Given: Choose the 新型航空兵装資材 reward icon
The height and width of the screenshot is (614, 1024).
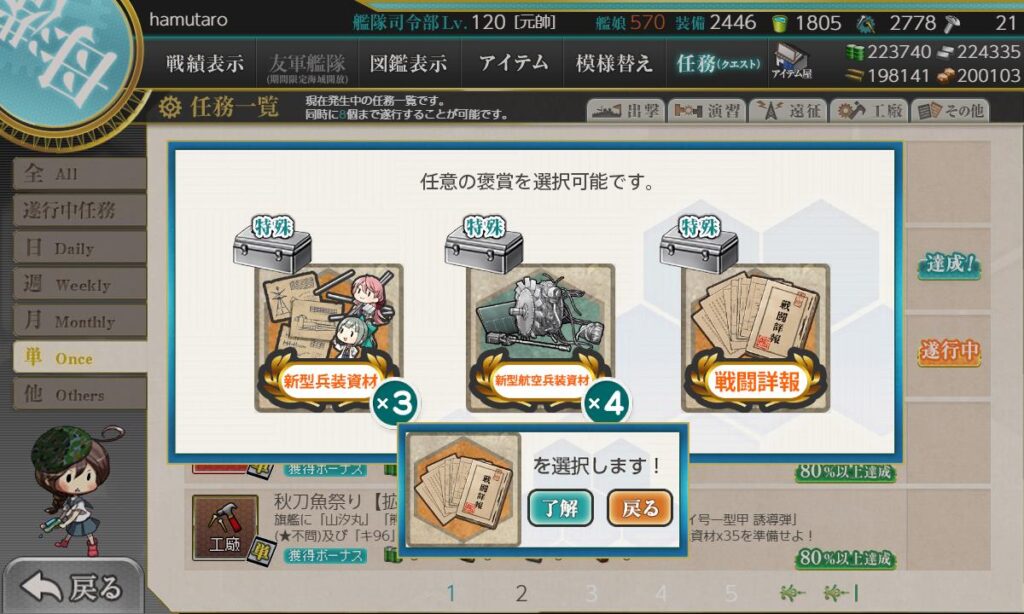Looking at the screenshot, I should click(541, 337).
